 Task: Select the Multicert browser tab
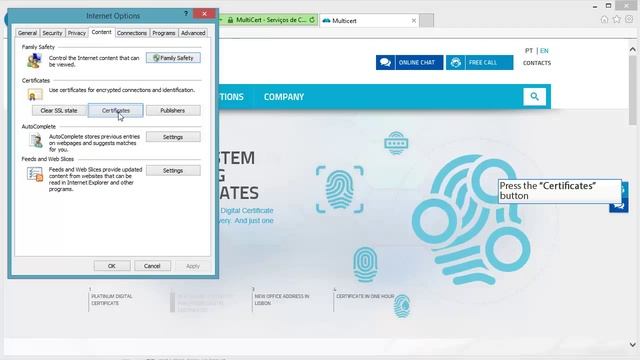369,20
